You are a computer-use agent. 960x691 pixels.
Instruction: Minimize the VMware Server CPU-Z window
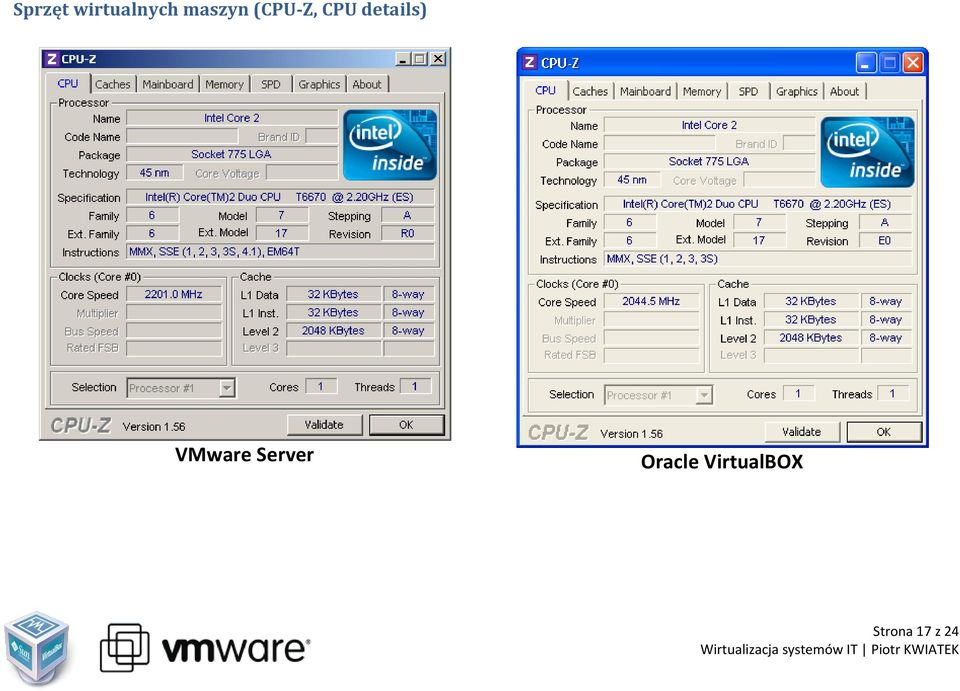point(402,59)
